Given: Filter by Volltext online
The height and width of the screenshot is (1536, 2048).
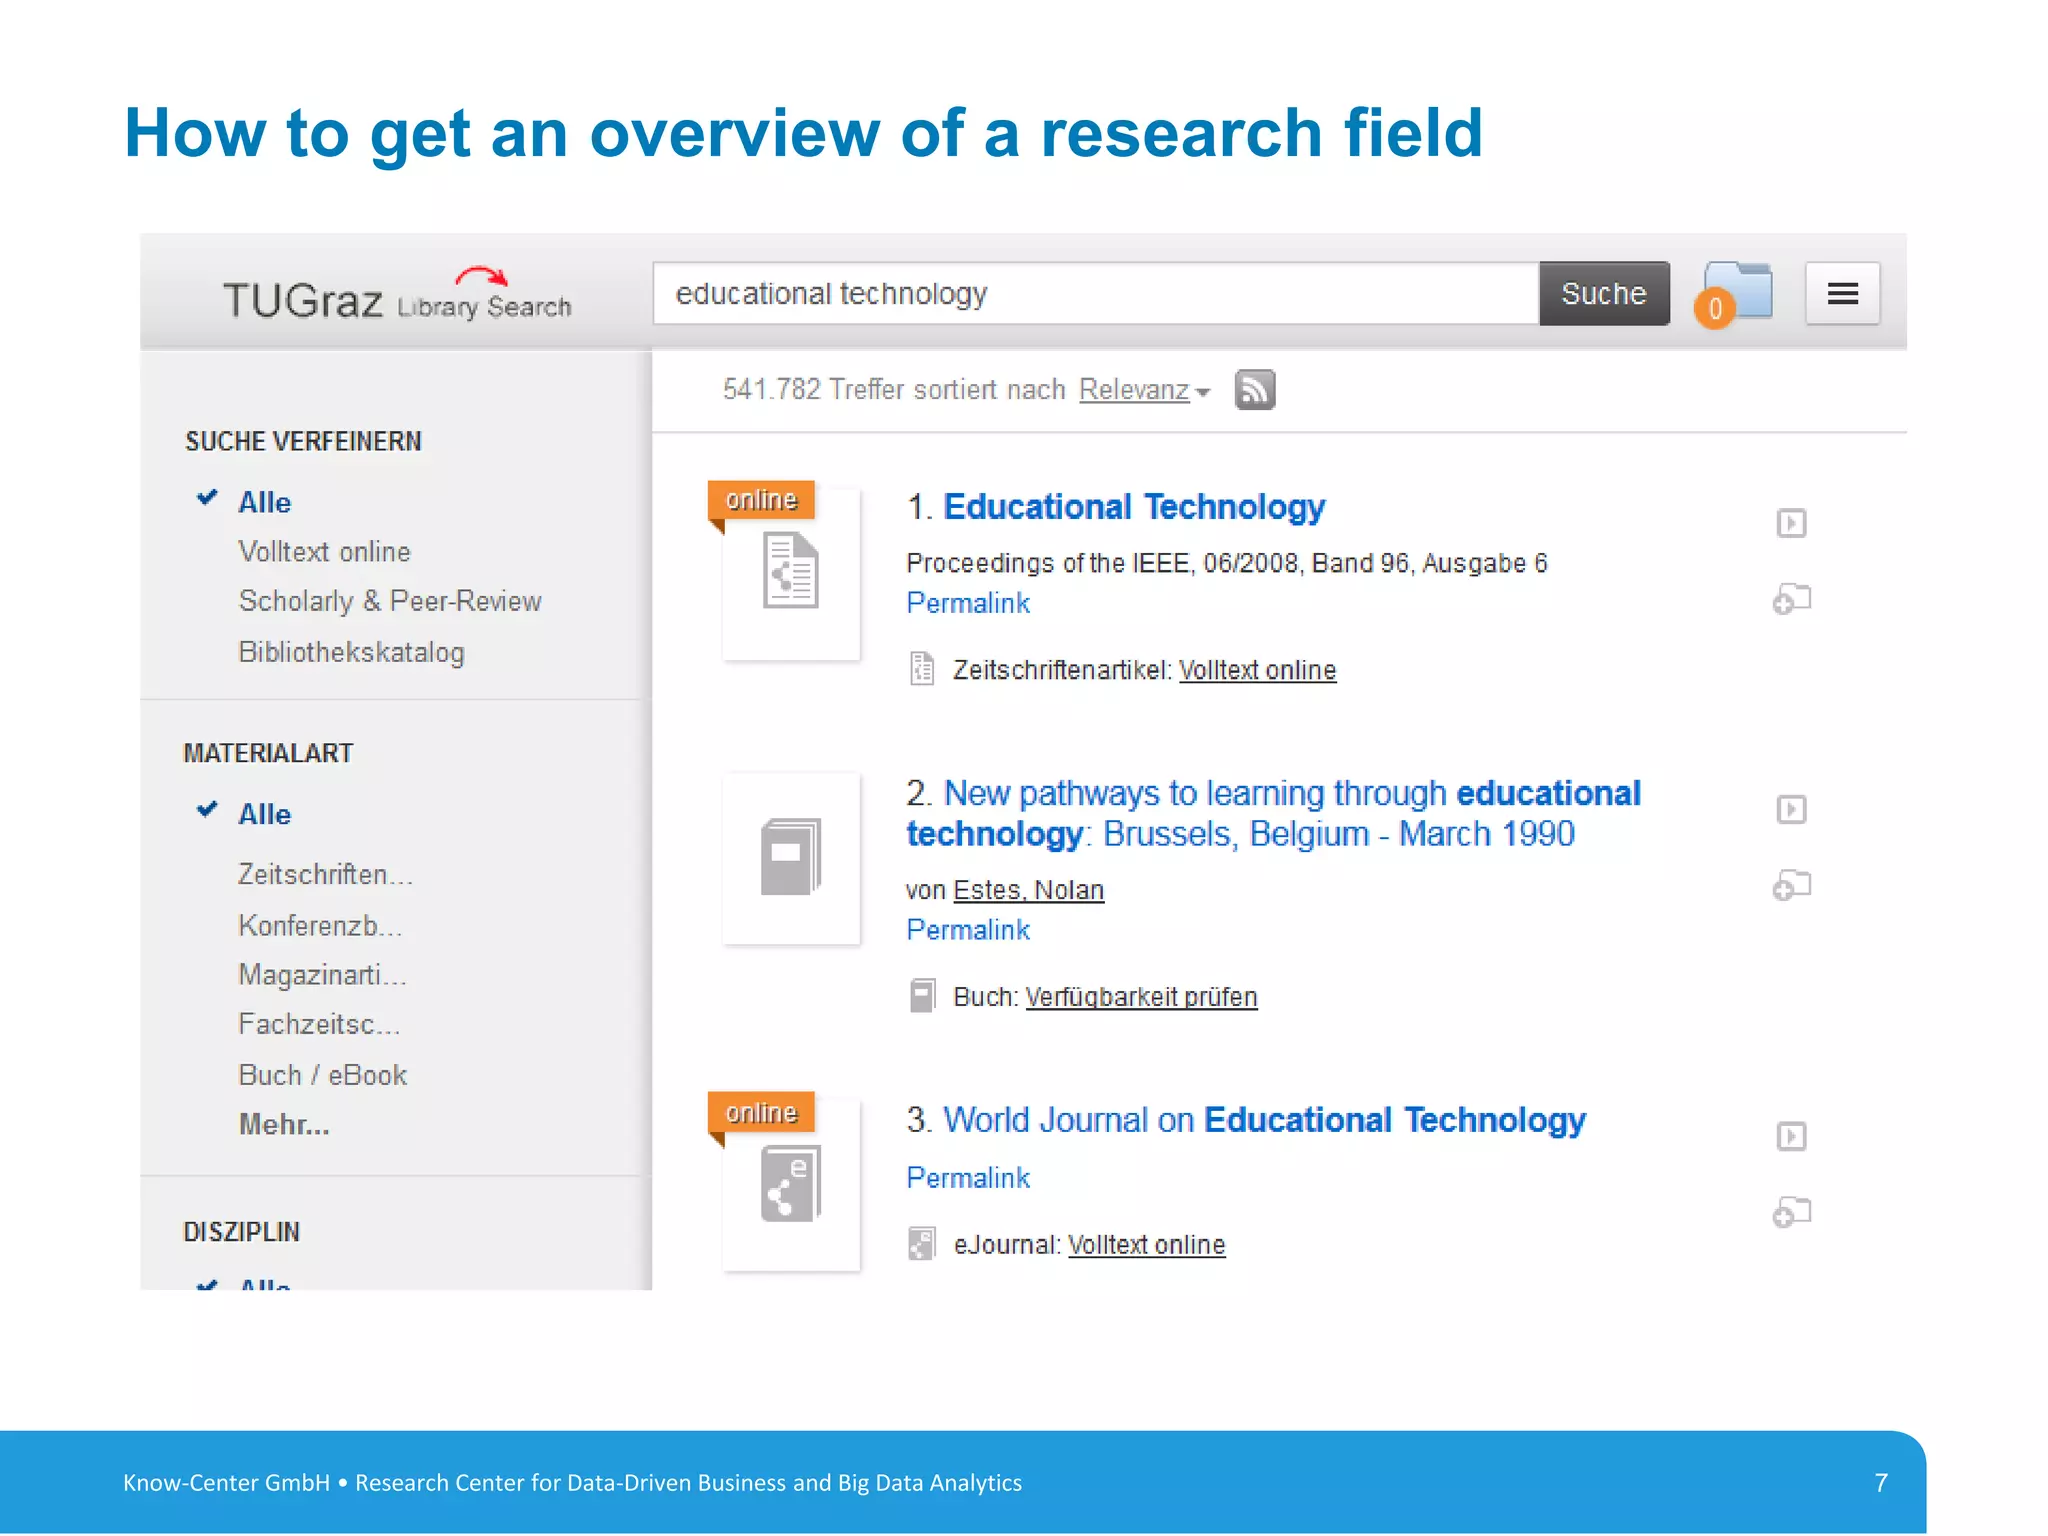Looking at the screenshot, I should (x=324, y=552).
